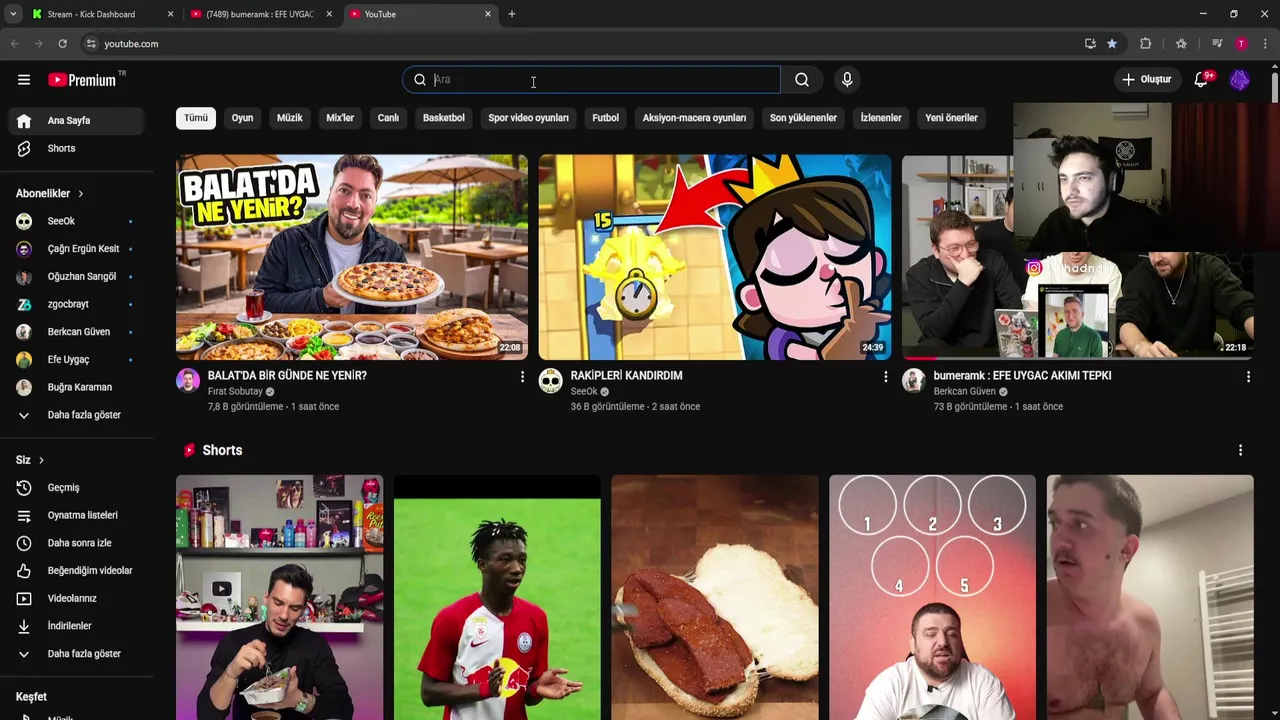
Task: Select the İzlenenler filter chip
Action: (881, 118)
